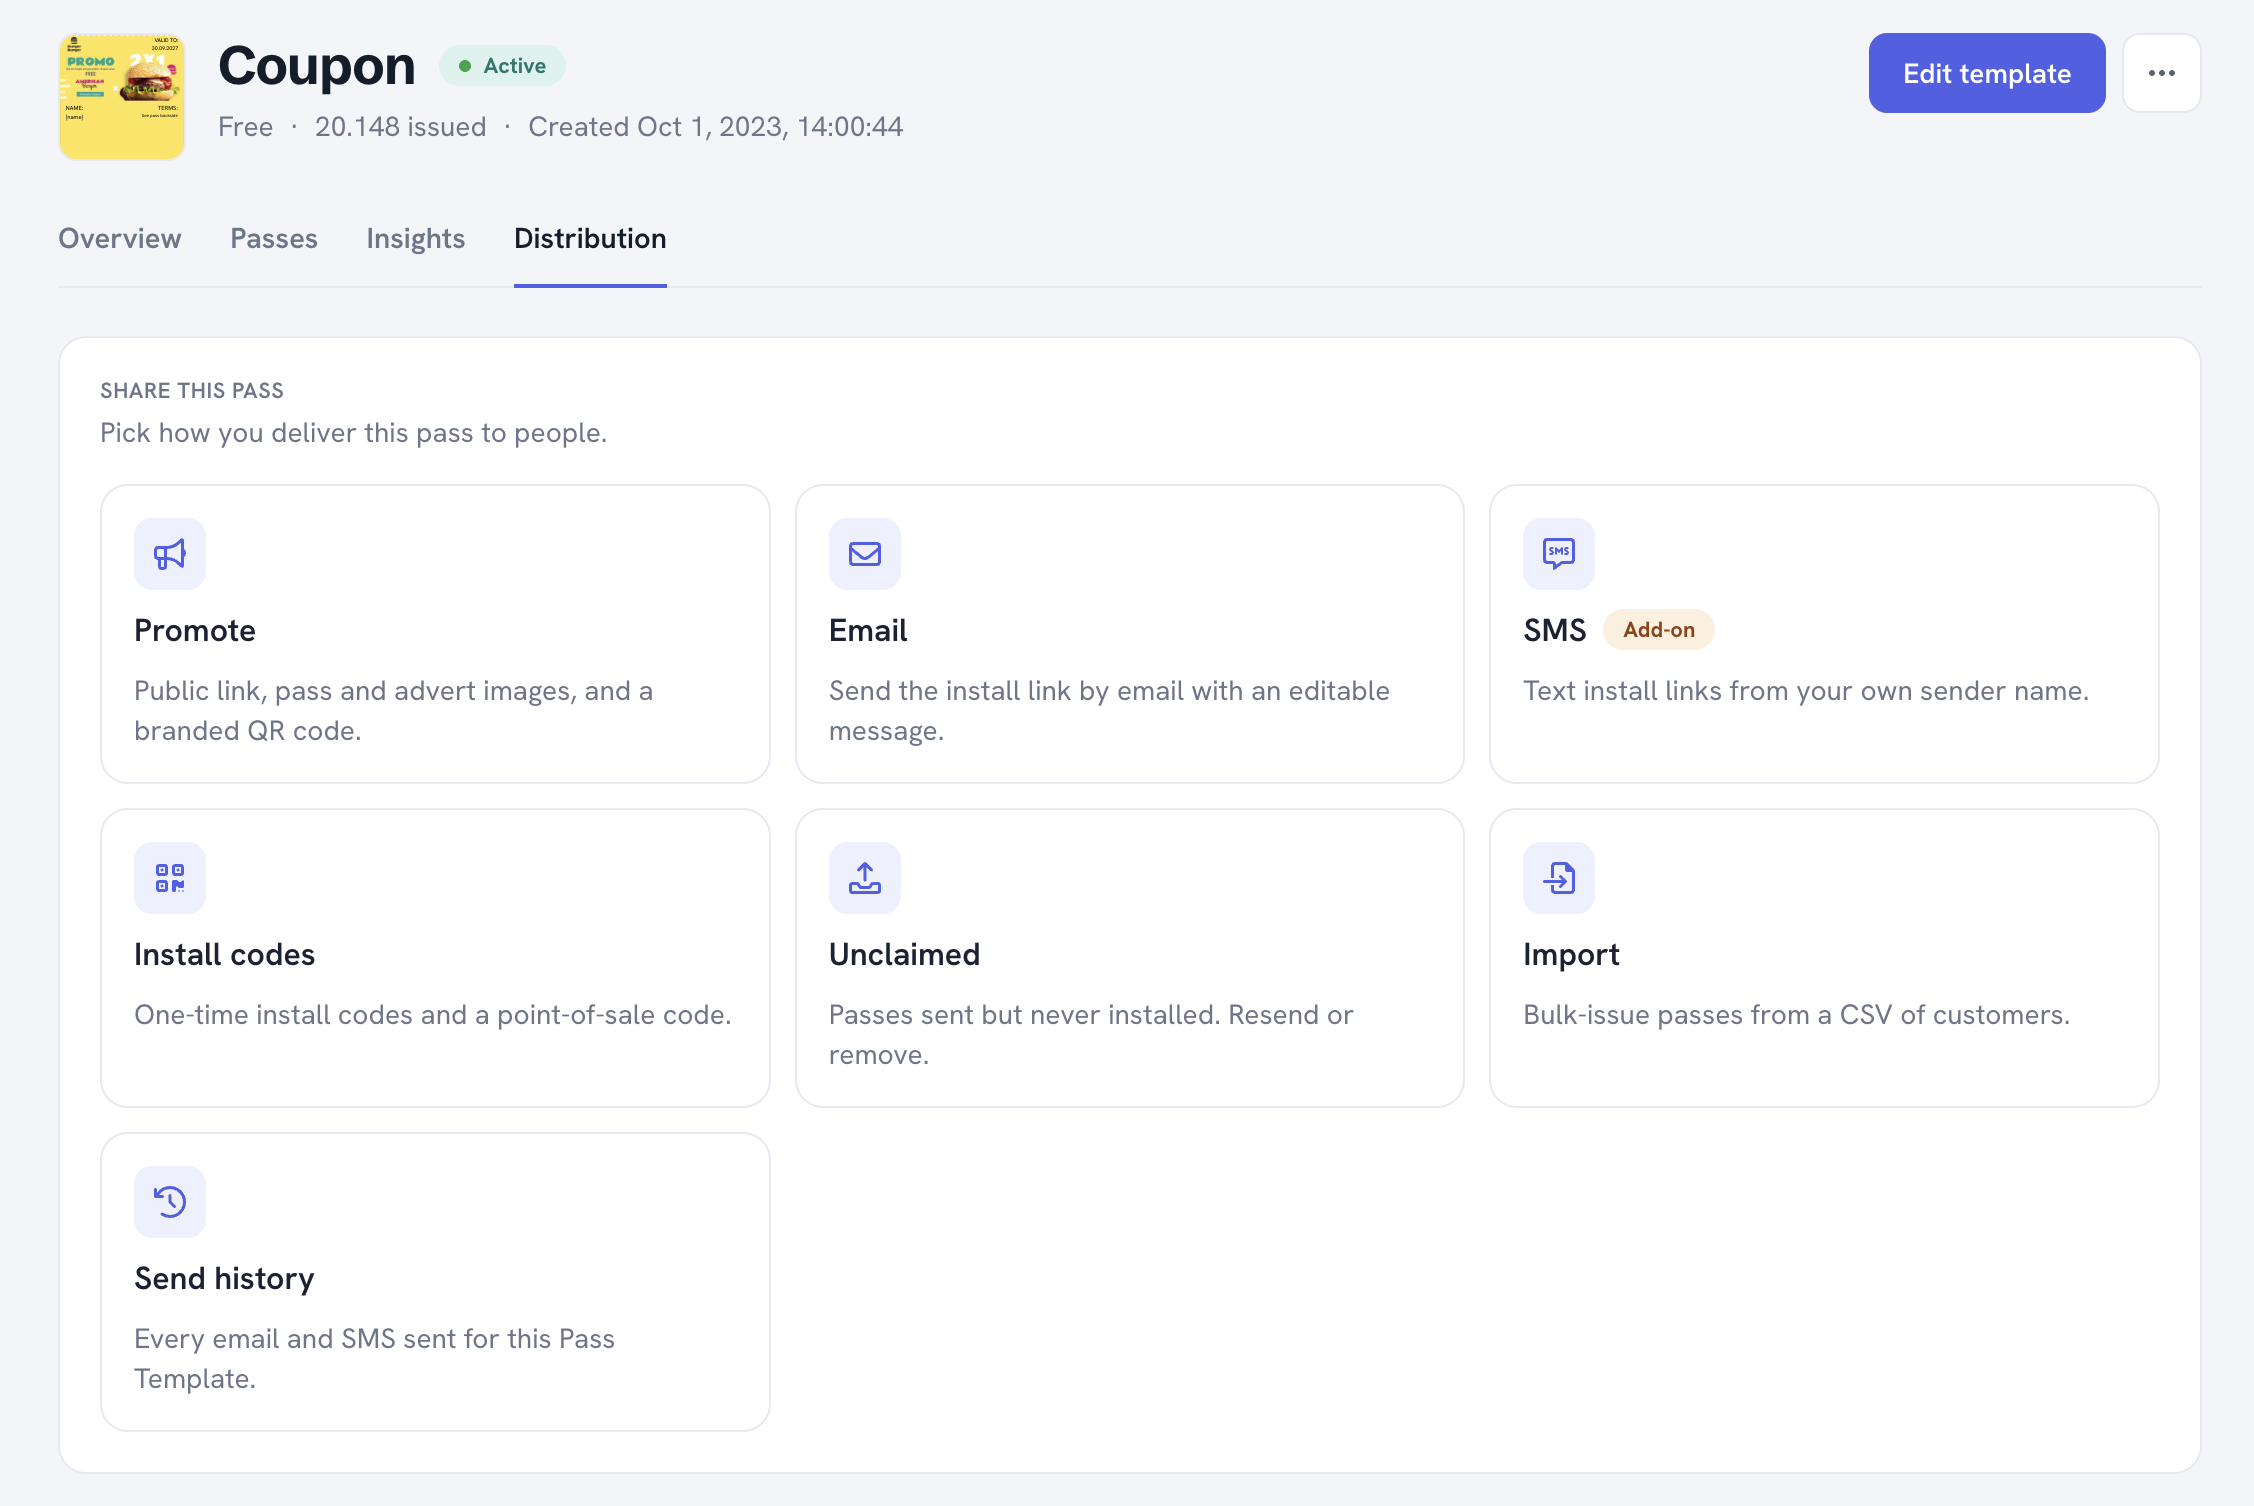Viewport: 2254px width, 1506px height.
Task: Click the Promote megaphone icon
Action: [170, 554]
